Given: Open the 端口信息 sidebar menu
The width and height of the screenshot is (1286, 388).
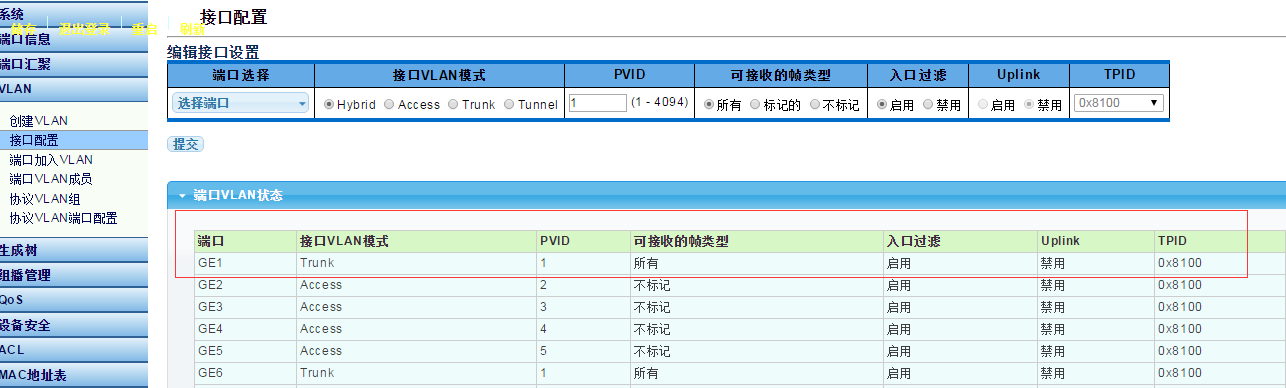Looking at the screenshot, I should point(74,39).
